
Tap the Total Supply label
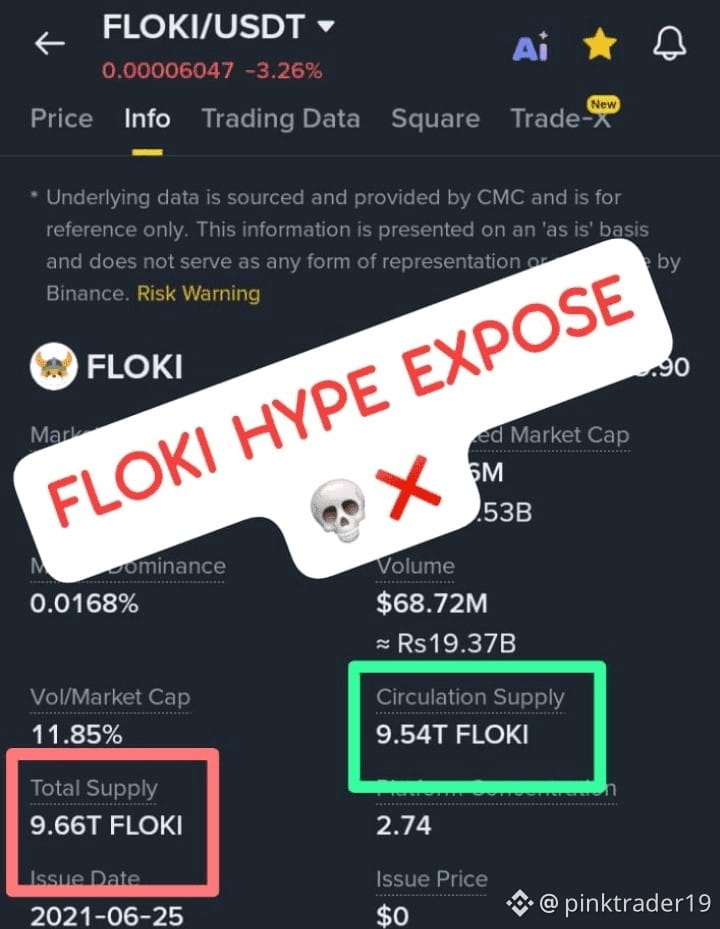pyautogui.click(x=94, y=788)
